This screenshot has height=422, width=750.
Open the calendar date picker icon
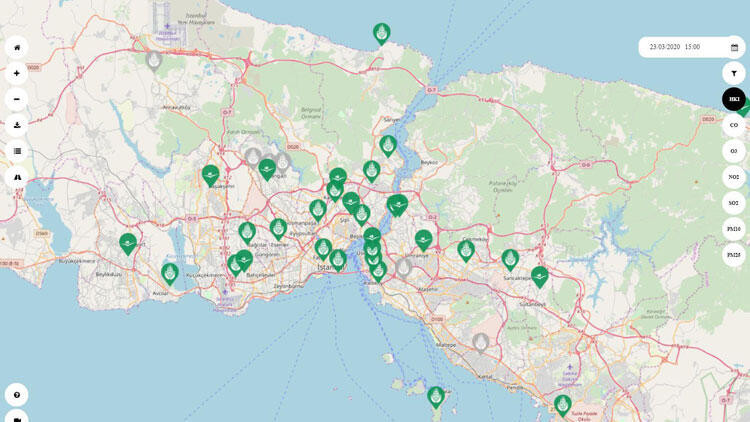(x=734, y=47)
